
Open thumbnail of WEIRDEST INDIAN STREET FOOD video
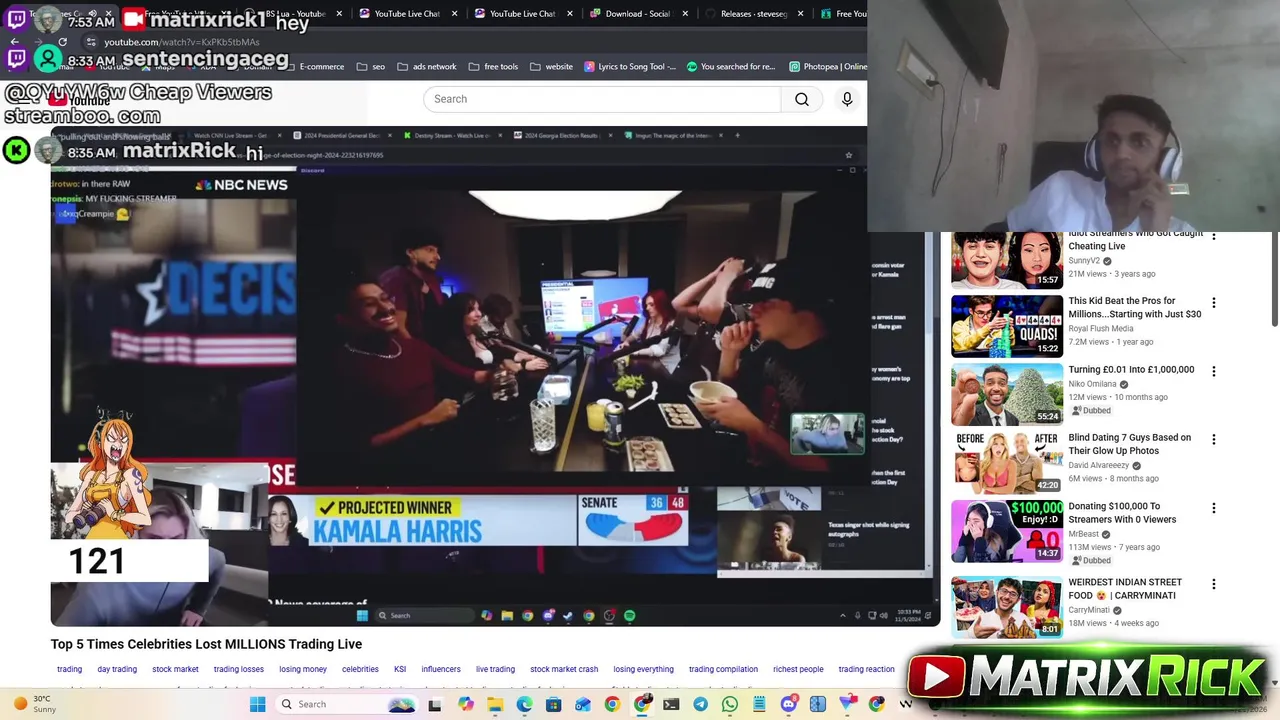click(1007, 607)
